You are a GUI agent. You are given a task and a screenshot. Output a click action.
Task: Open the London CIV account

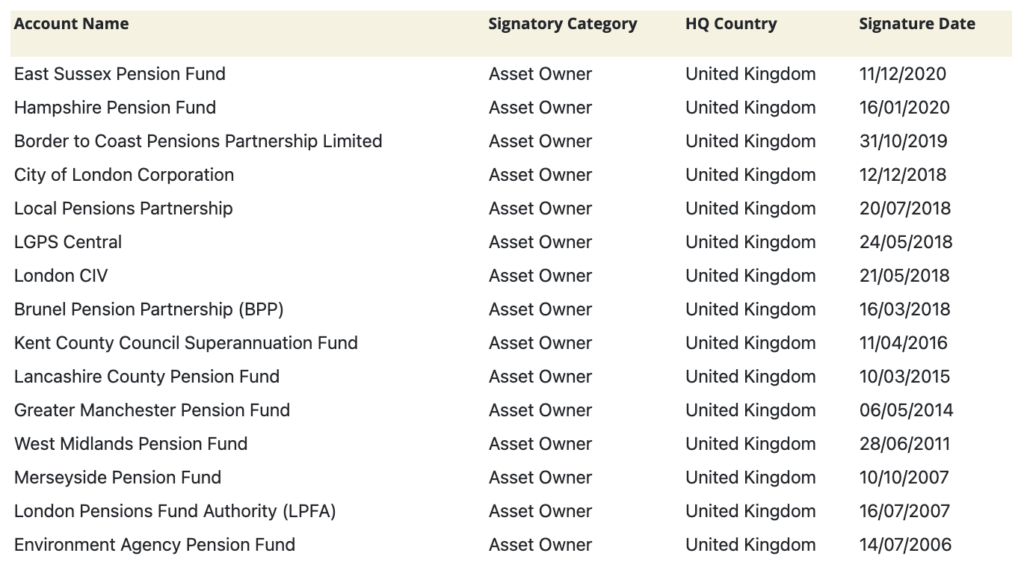point(61,276)
